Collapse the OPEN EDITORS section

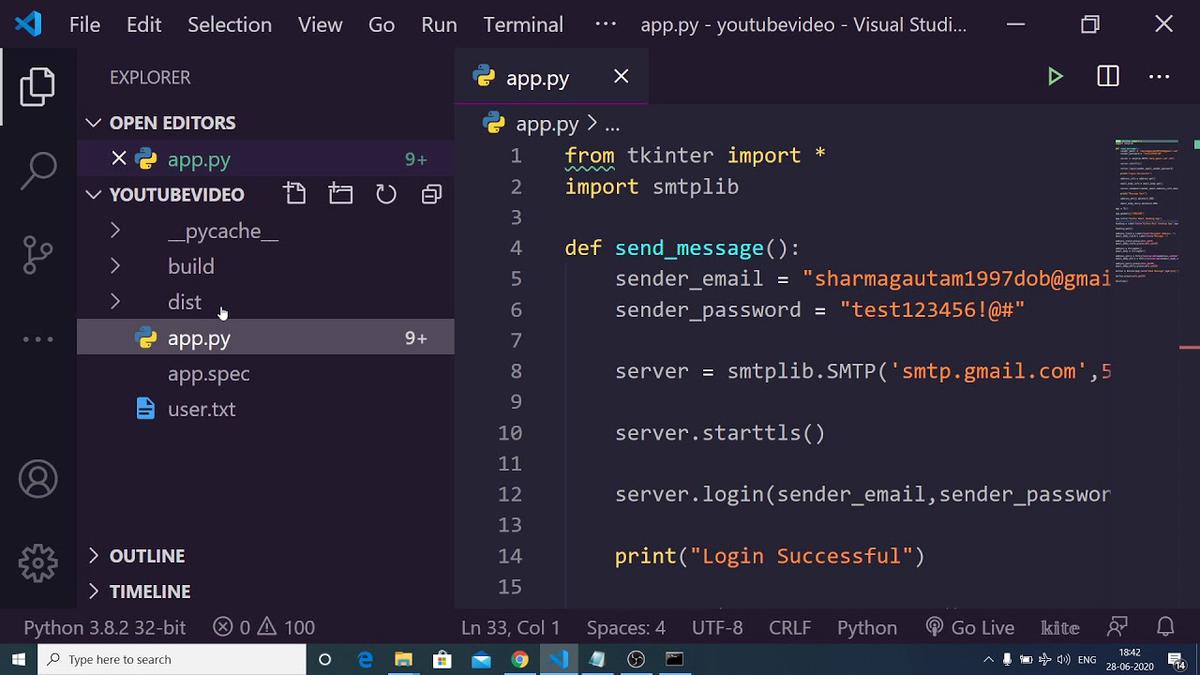tap(93, 122)
